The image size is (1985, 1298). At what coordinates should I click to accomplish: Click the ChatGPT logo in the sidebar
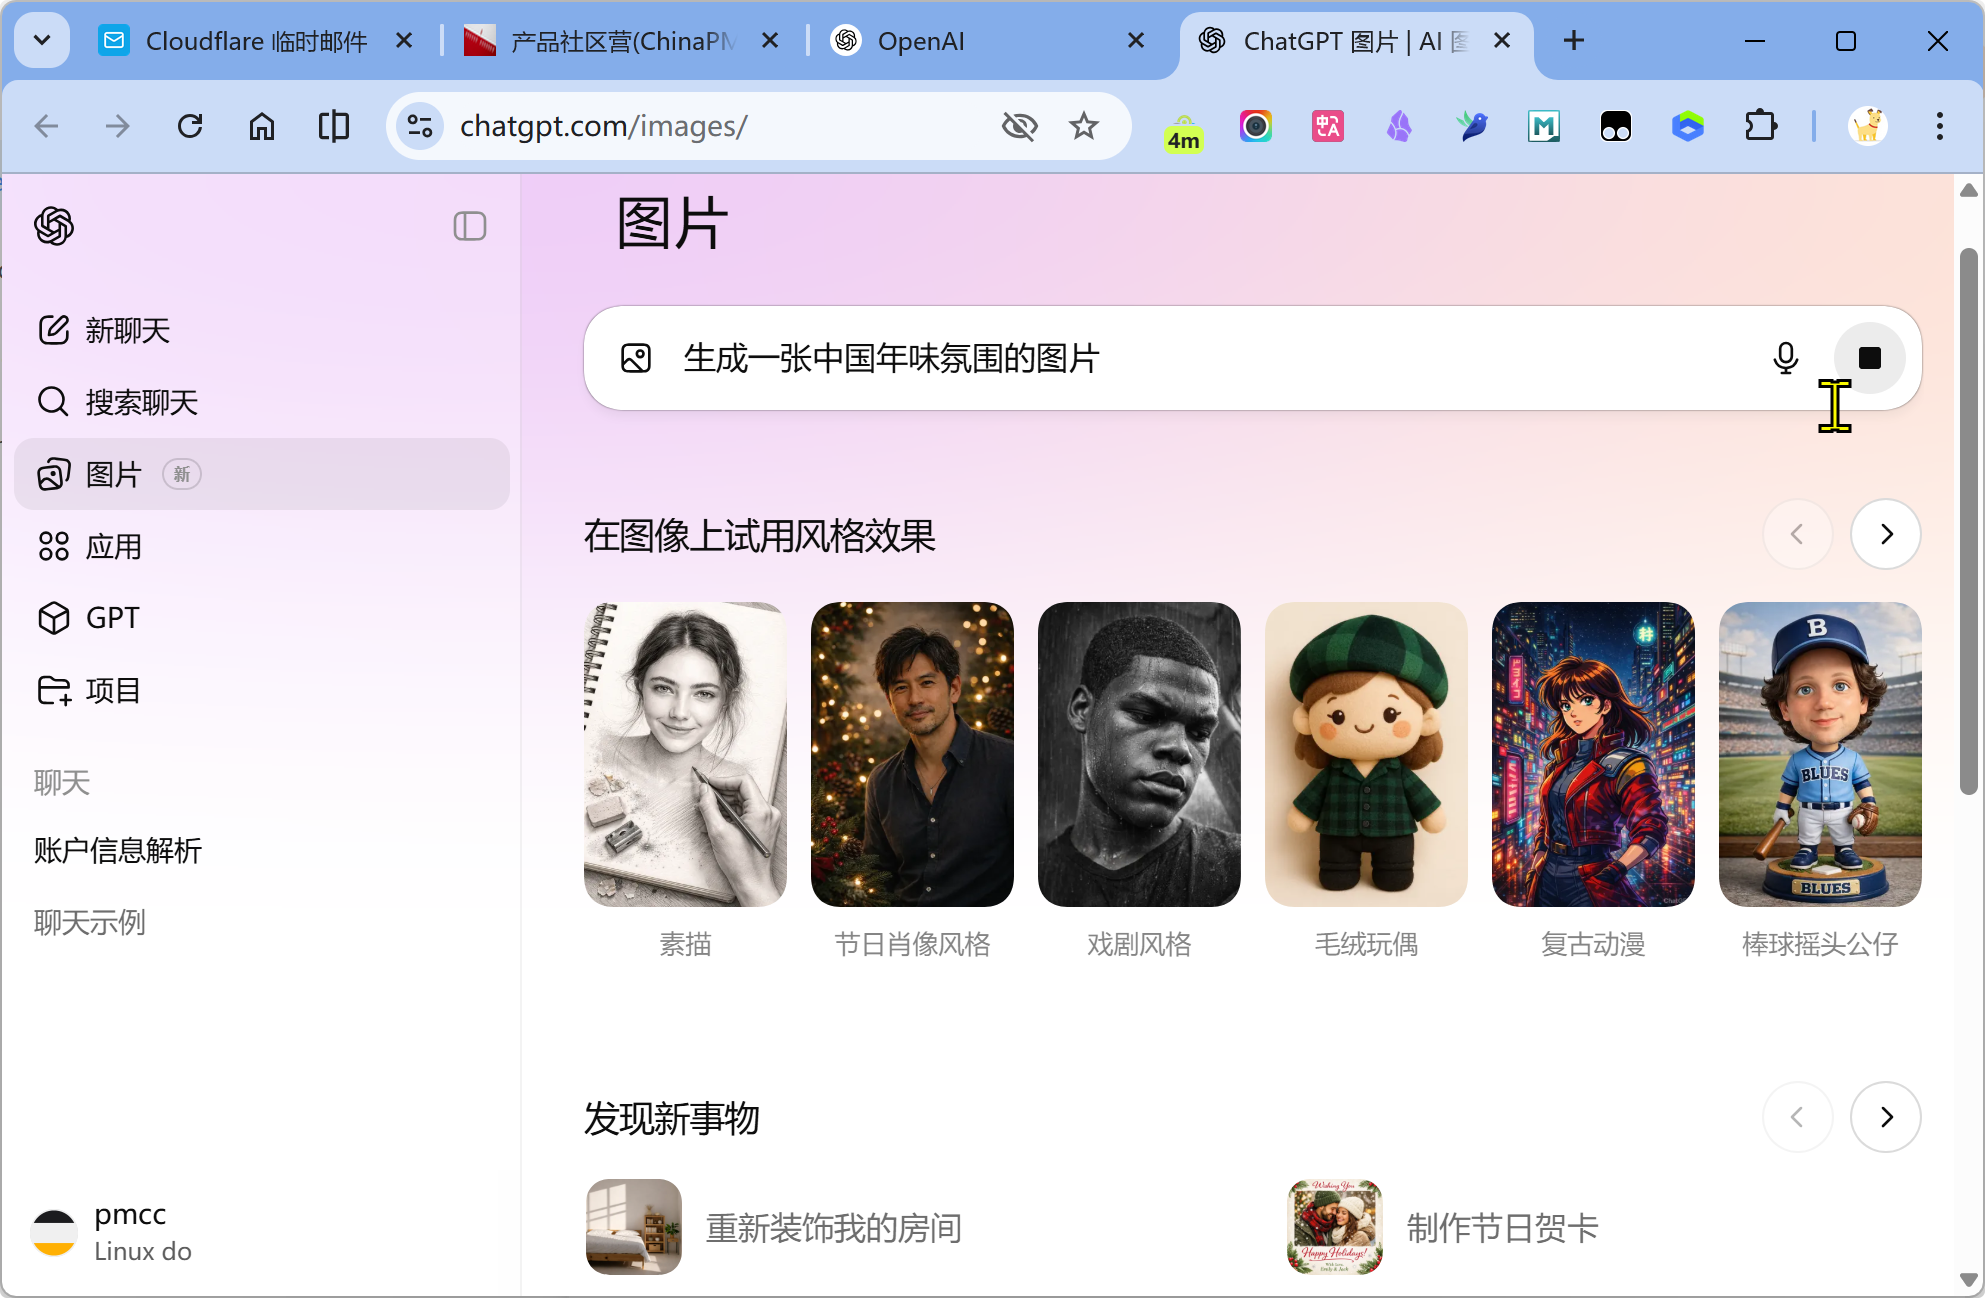(54, 226)
